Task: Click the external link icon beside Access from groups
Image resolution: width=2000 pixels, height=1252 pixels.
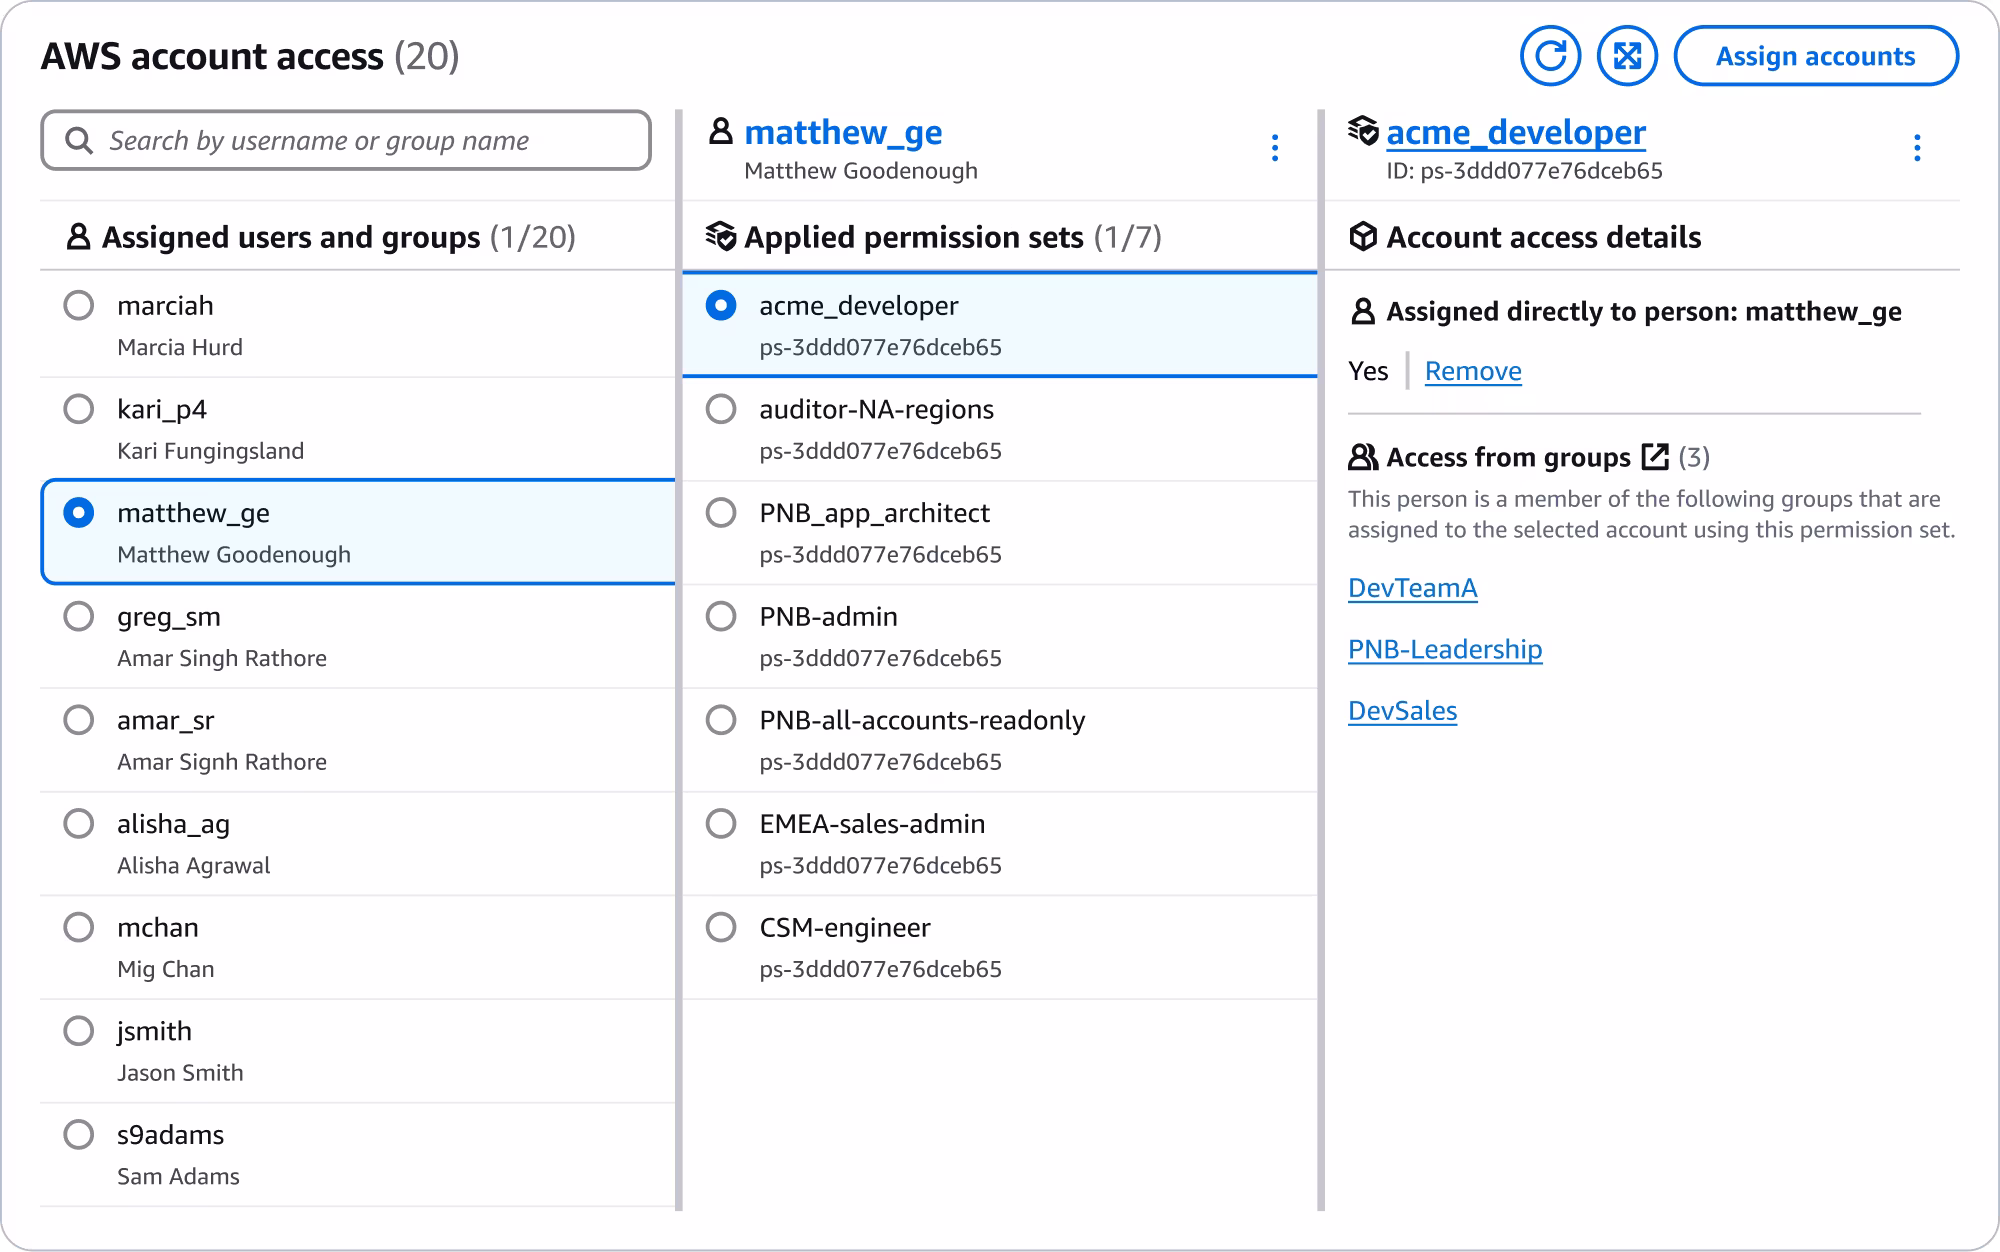Action: tap(1655, 457)
